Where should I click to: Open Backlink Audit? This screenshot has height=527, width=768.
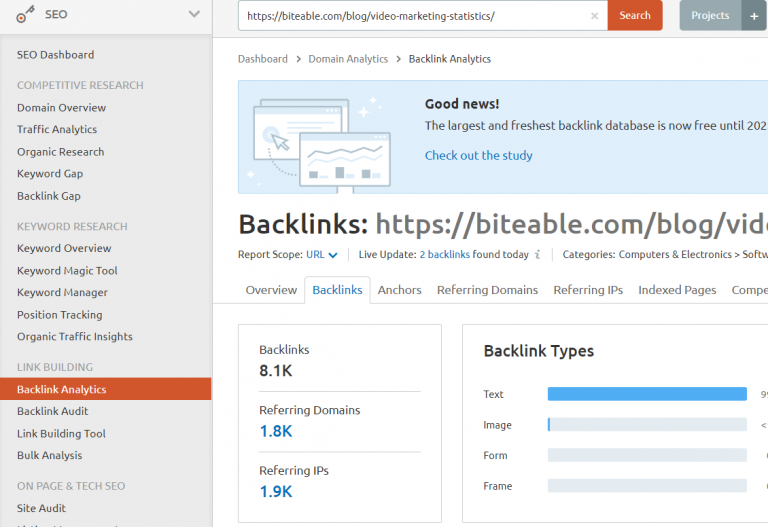point(52,411)
